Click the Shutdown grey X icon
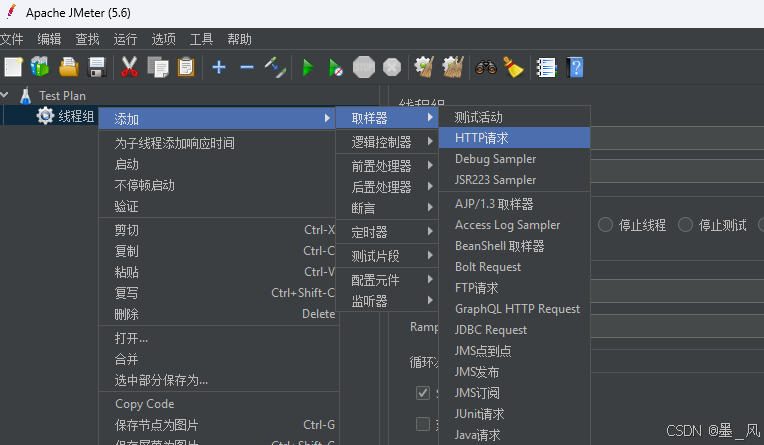Image resolution: width=764 pixels, height=445 pixels. coord(392,67)
